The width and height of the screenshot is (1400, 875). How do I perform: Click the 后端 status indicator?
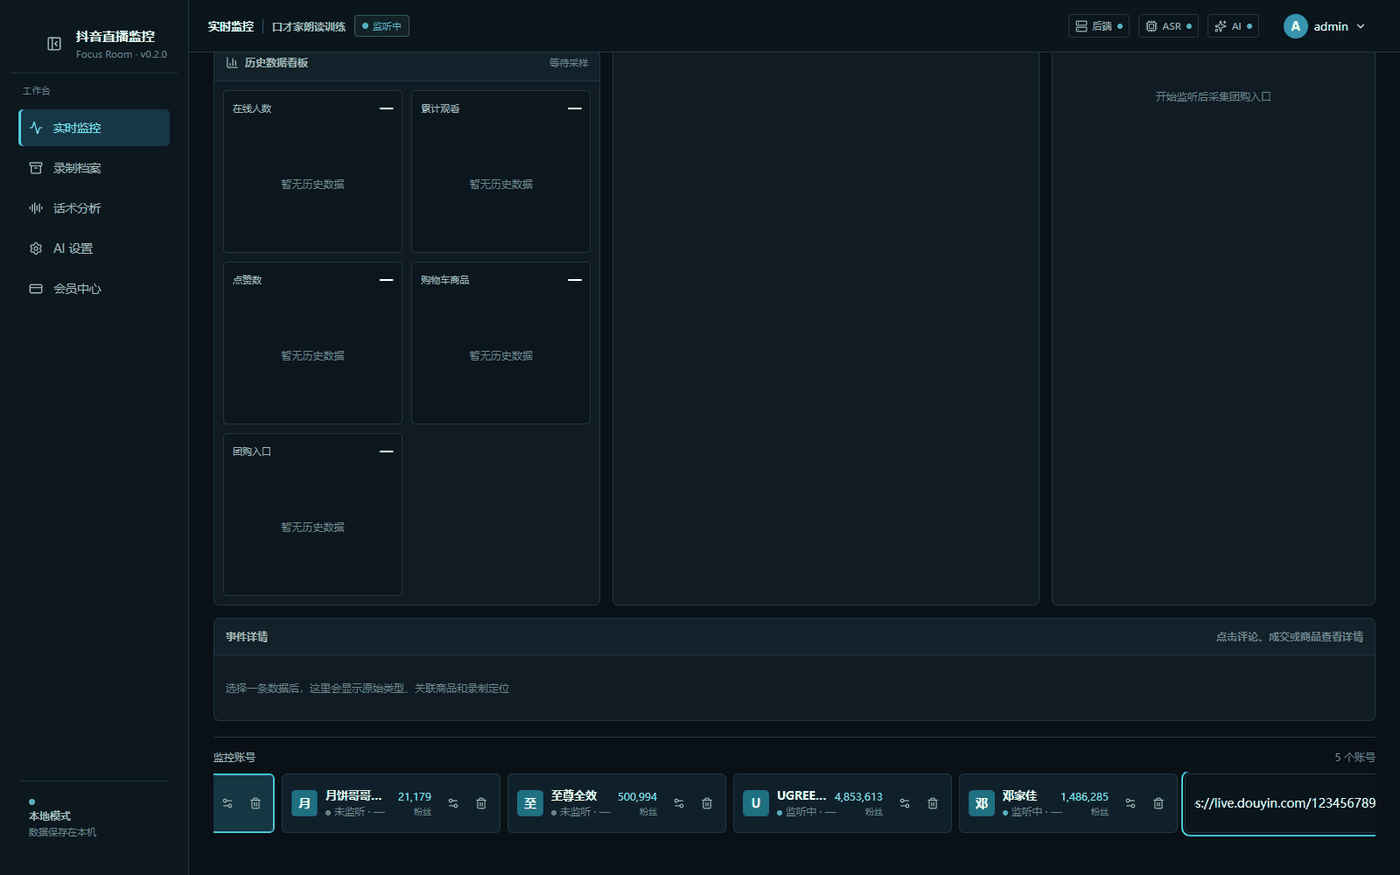tap(1098, 26)
